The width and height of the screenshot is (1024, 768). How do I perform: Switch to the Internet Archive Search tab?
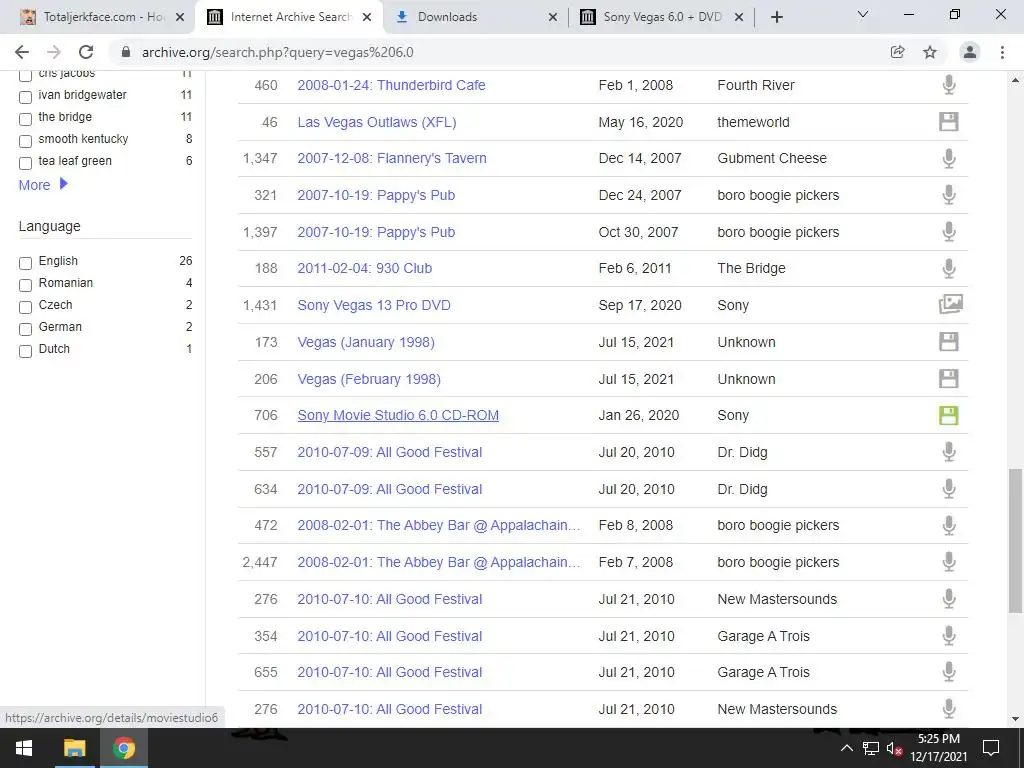click(x=287, y=17)
